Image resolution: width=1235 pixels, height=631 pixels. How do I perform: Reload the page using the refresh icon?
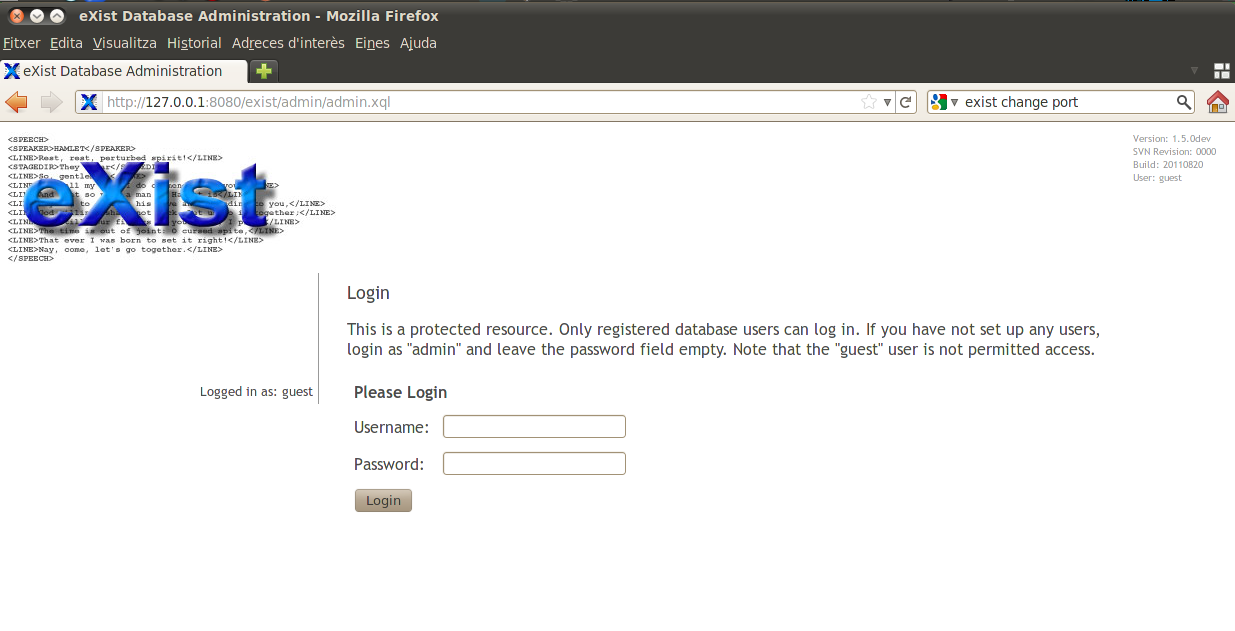pos(905,102)
